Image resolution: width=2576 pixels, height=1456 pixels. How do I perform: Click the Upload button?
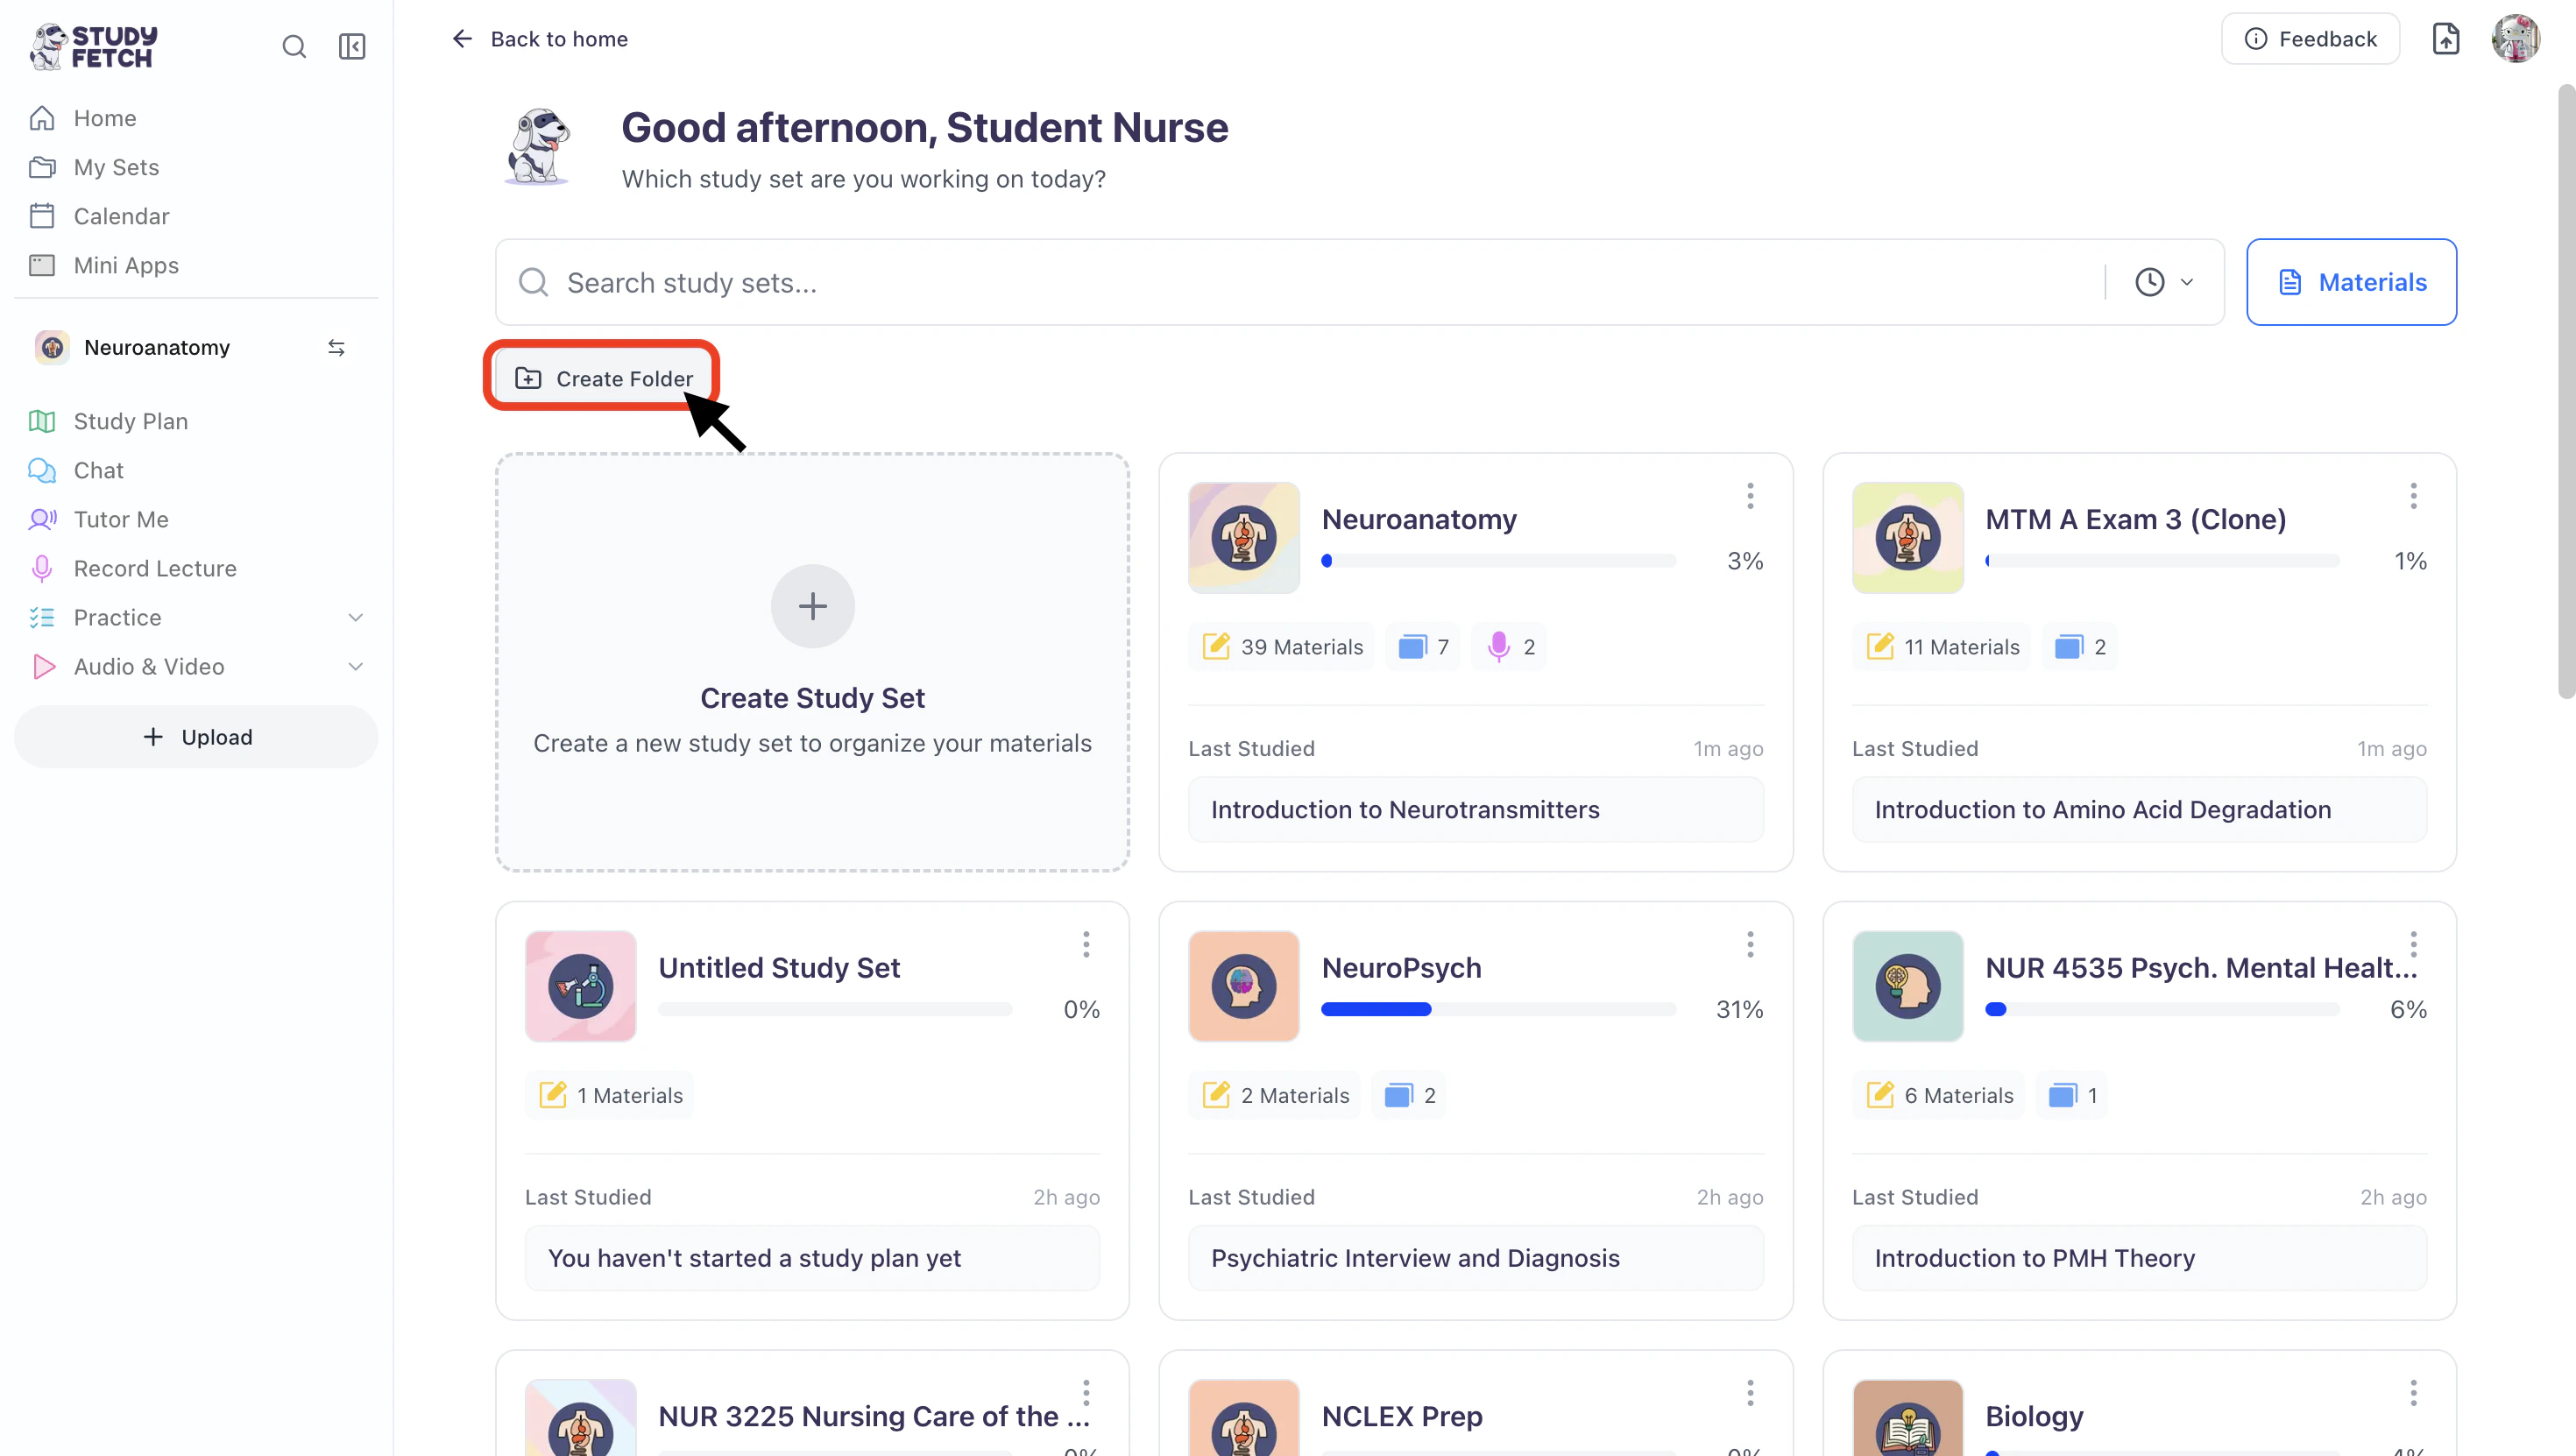point(196,737)
